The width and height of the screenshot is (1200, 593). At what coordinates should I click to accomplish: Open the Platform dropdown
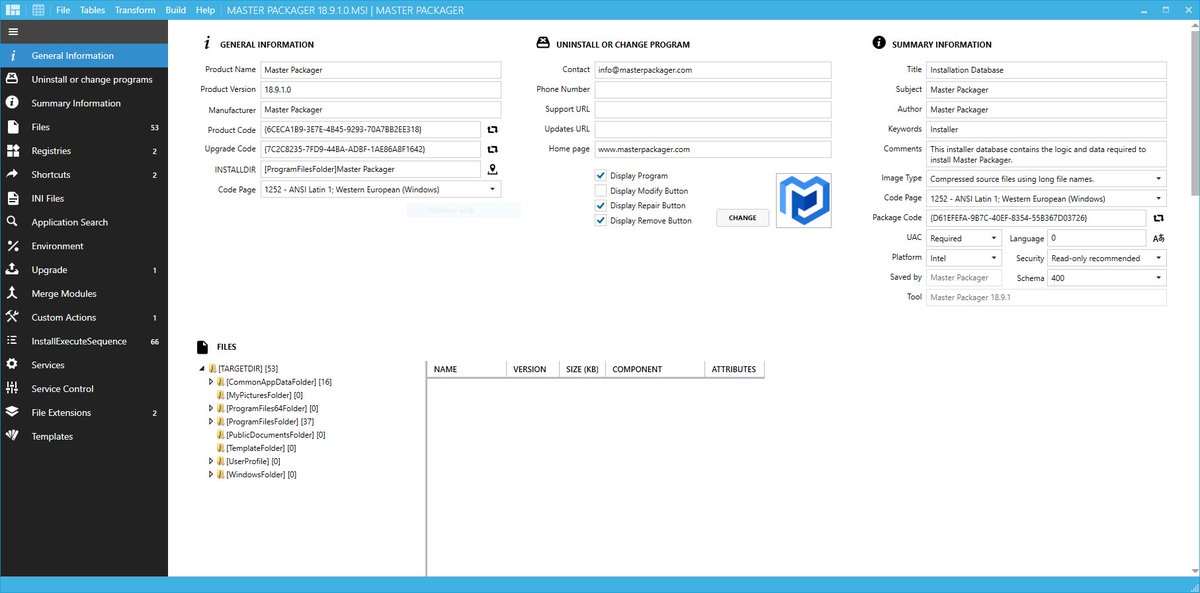(x=964, y=258)
